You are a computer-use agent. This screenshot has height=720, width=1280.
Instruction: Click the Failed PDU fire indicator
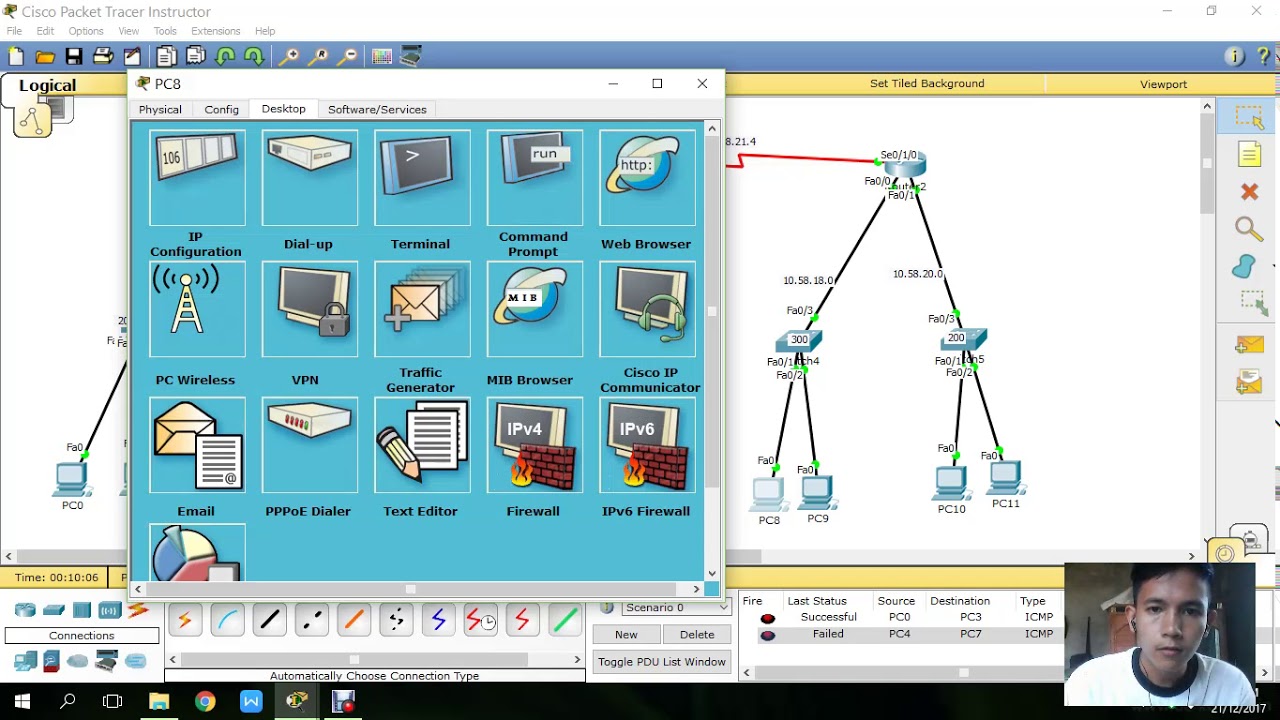coord(767,635)
